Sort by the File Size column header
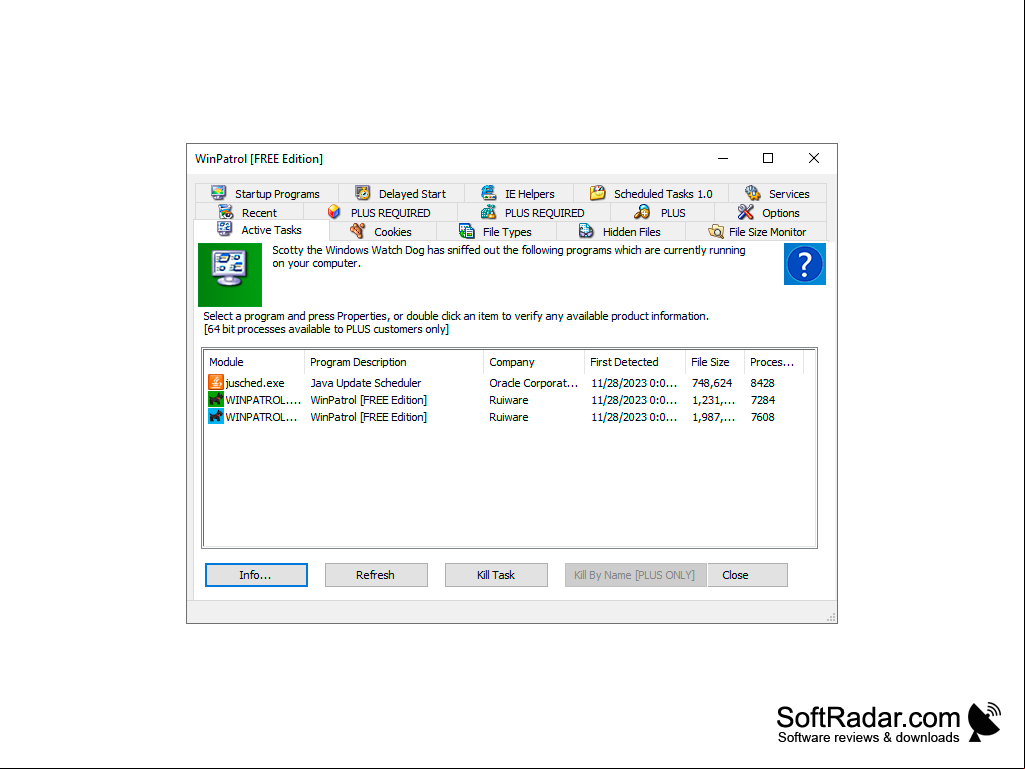 [715, 362]
